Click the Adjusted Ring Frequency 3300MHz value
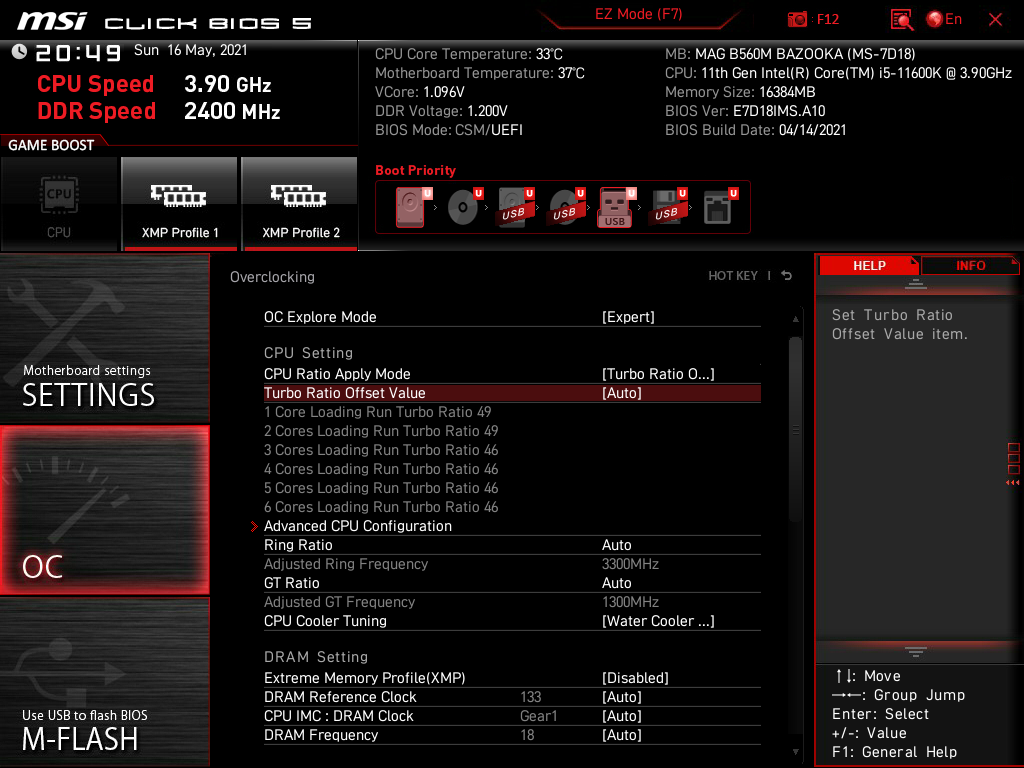This screenshot has height=768, width=1024. click(630, 564)
